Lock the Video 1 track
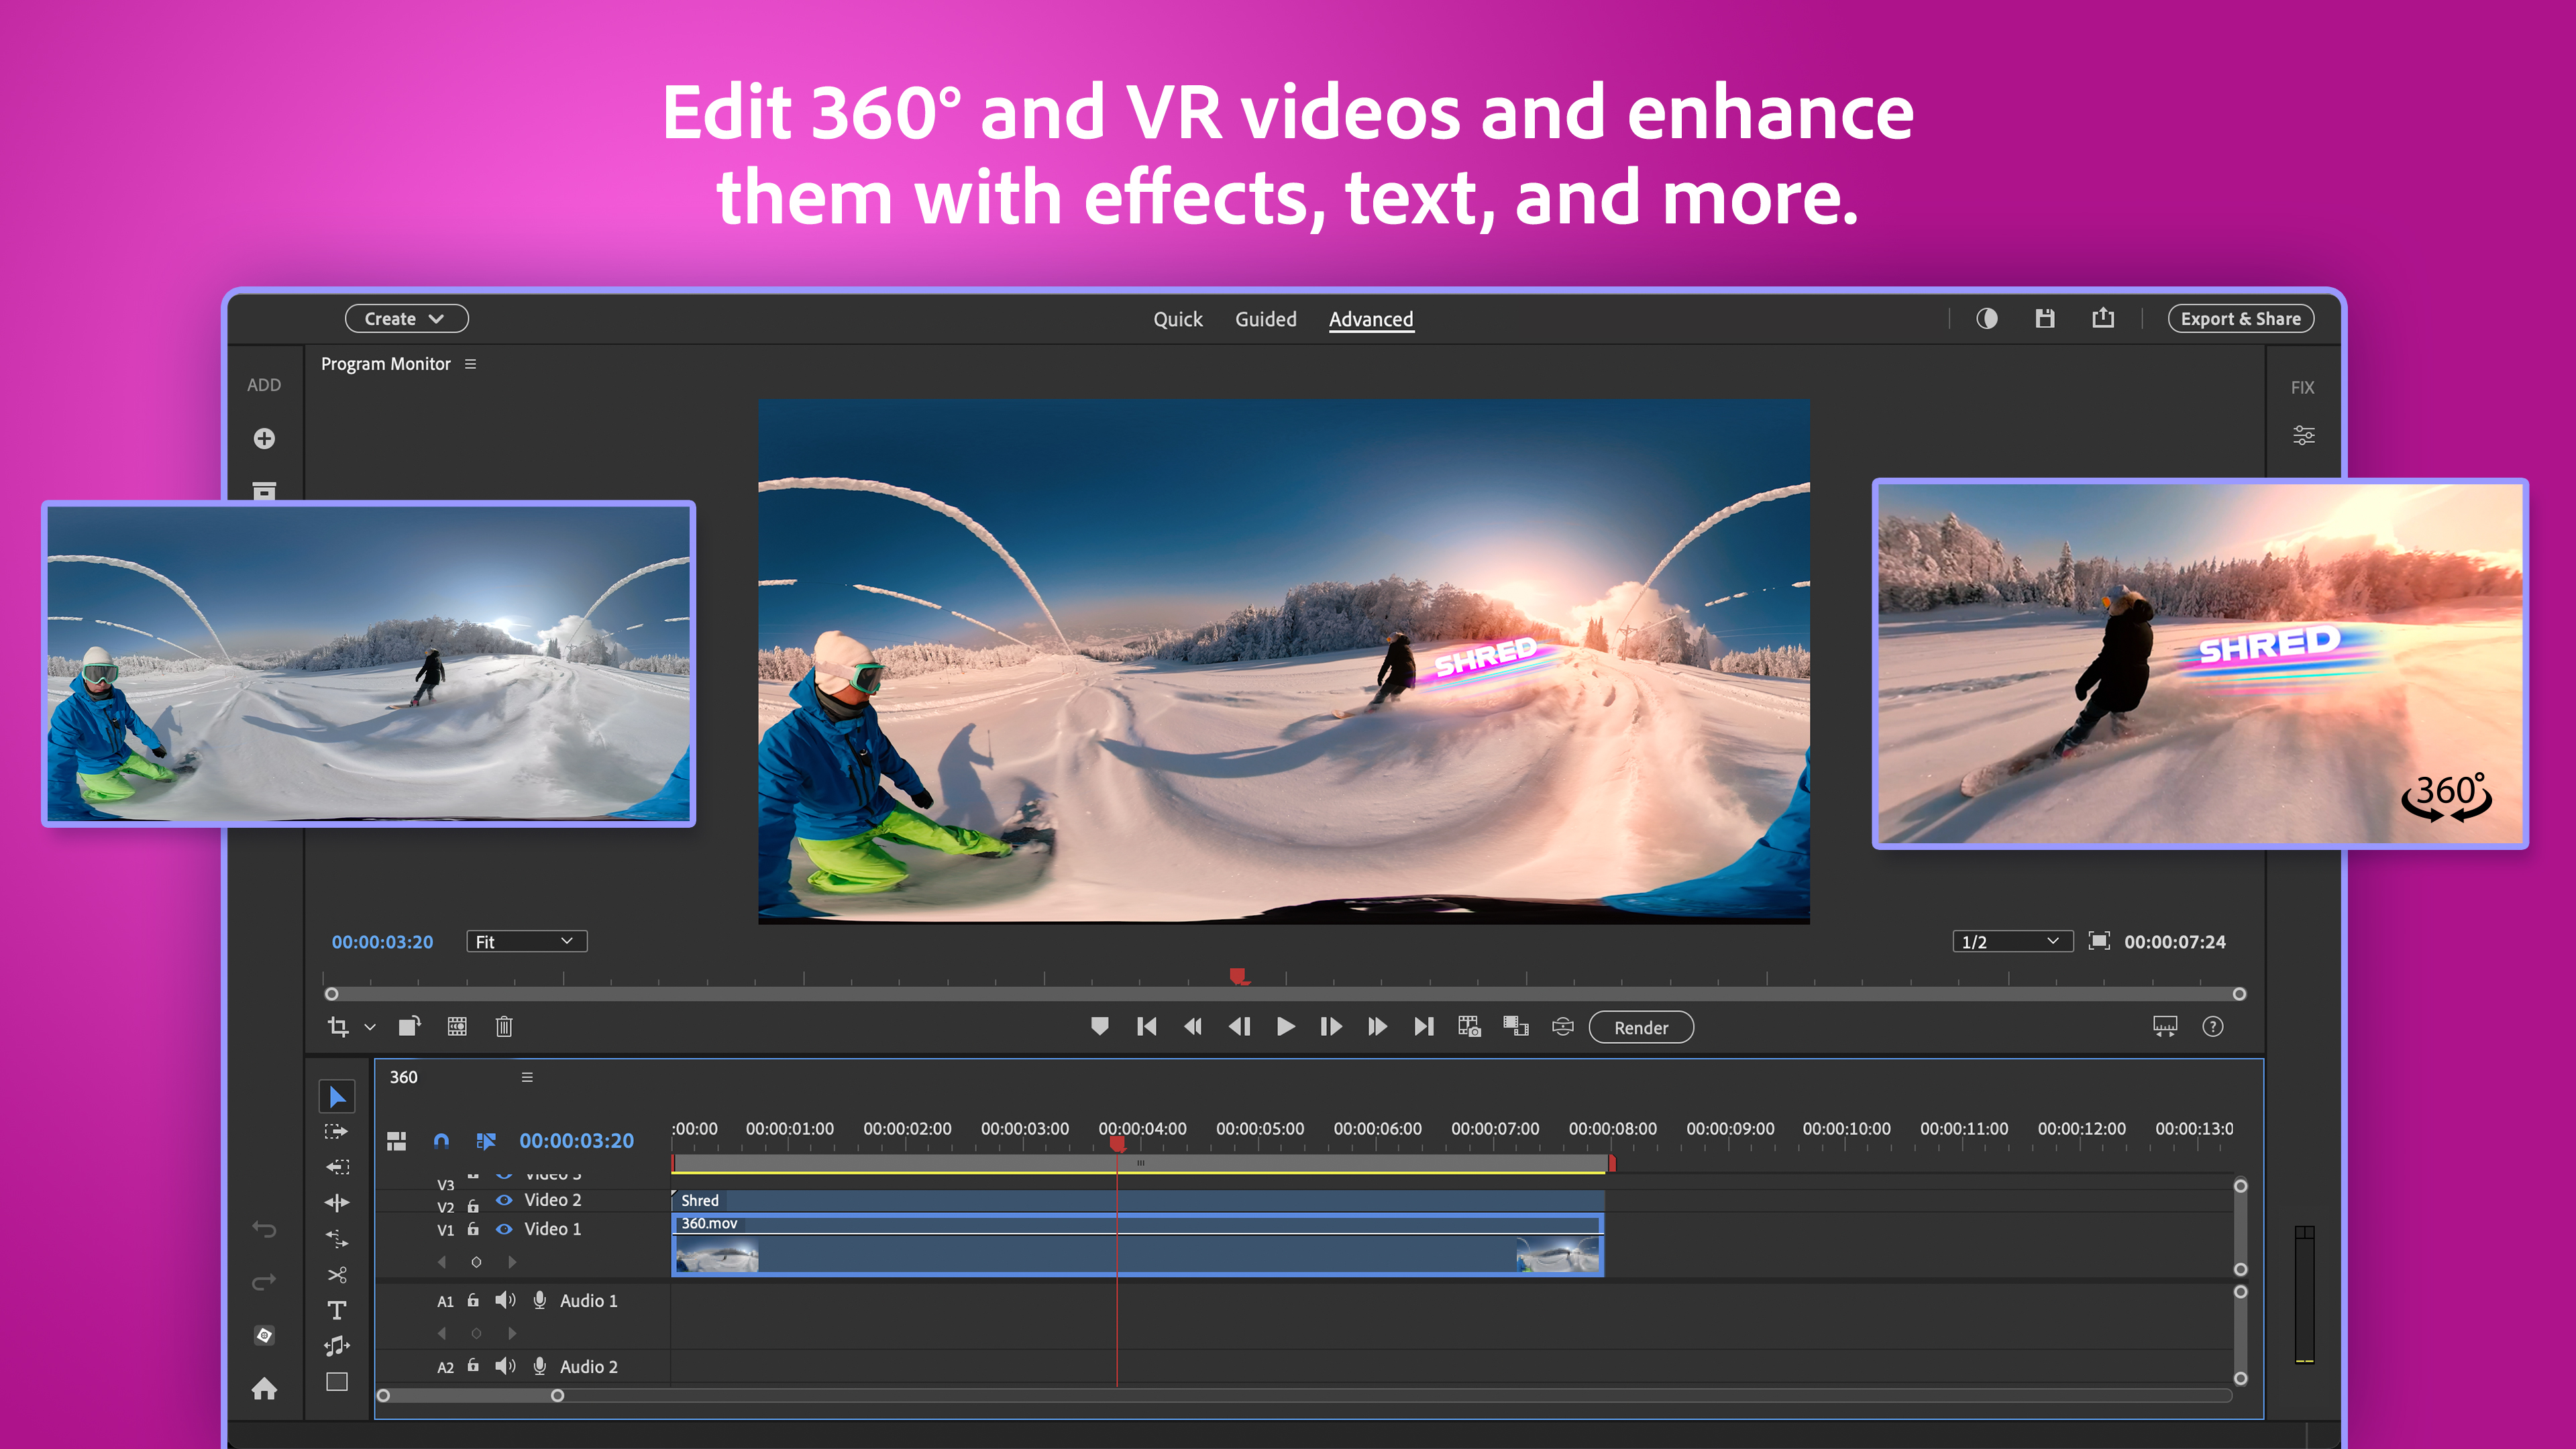Viewport: 2576px width, 1449px height. 472,1229
